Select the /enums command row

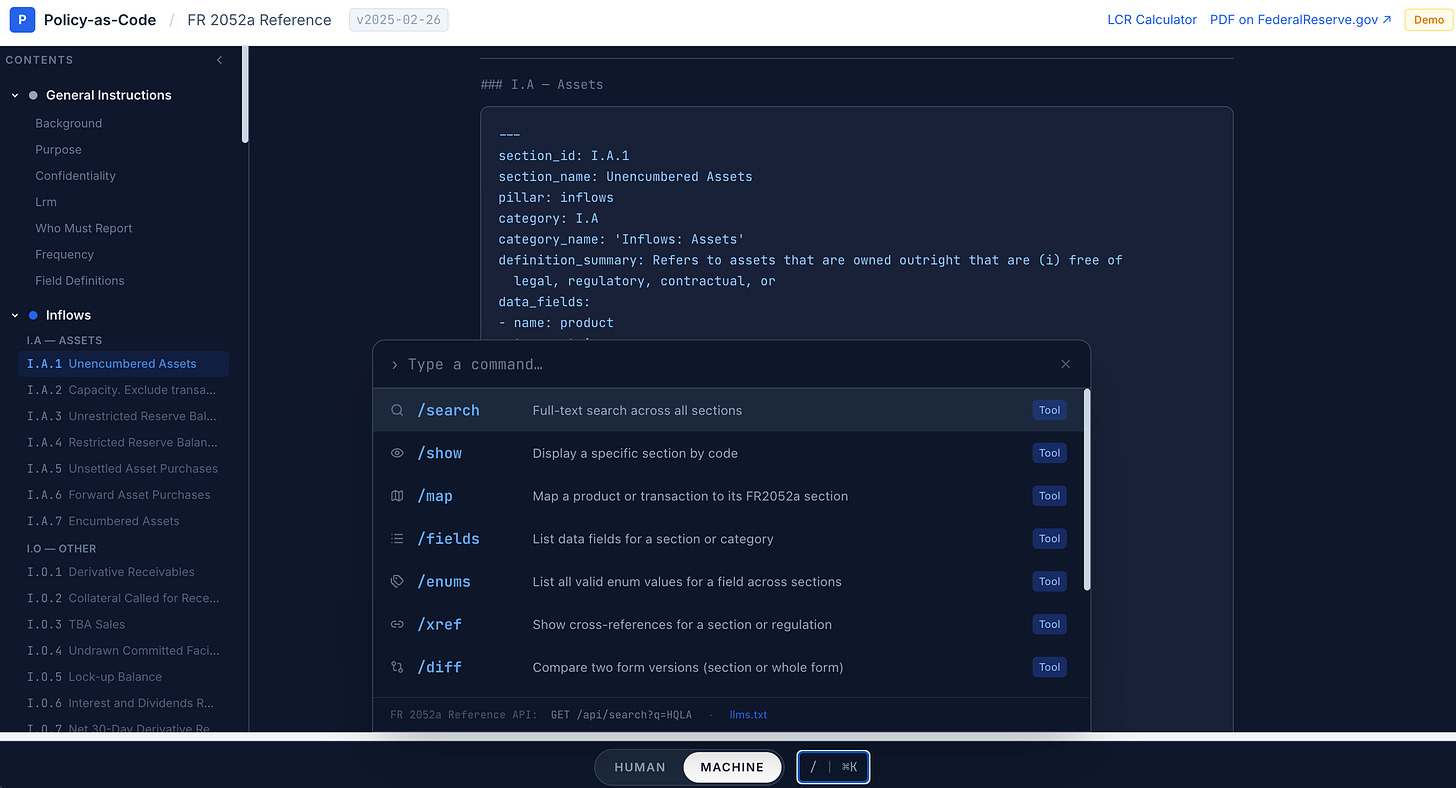tap(728, 581)
